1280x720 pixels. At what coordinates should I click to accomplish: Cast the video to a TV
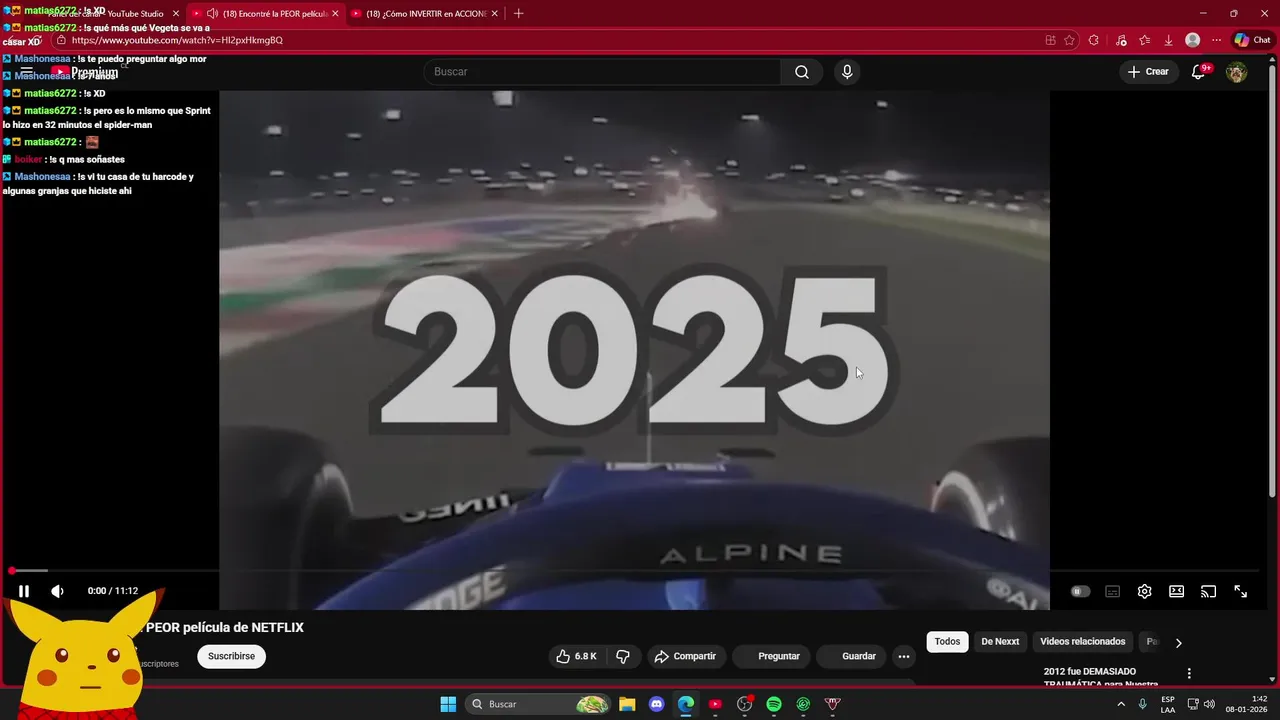click(x=1208, y=591)
